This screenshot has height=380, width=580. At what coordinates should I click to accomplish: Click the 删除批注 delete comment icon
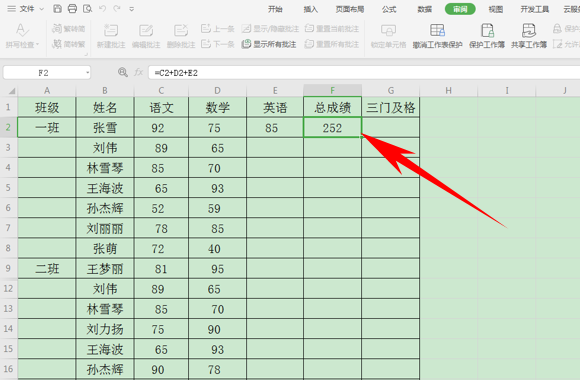tap(181, 30)
